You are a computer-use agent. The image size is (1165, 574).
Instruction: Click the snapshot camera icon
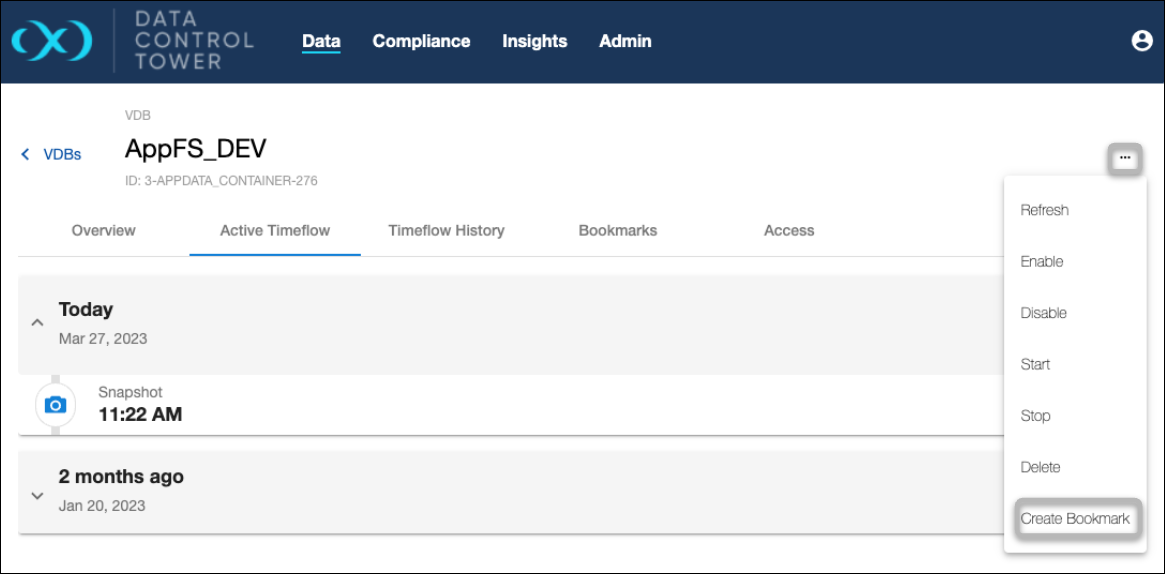55,405
